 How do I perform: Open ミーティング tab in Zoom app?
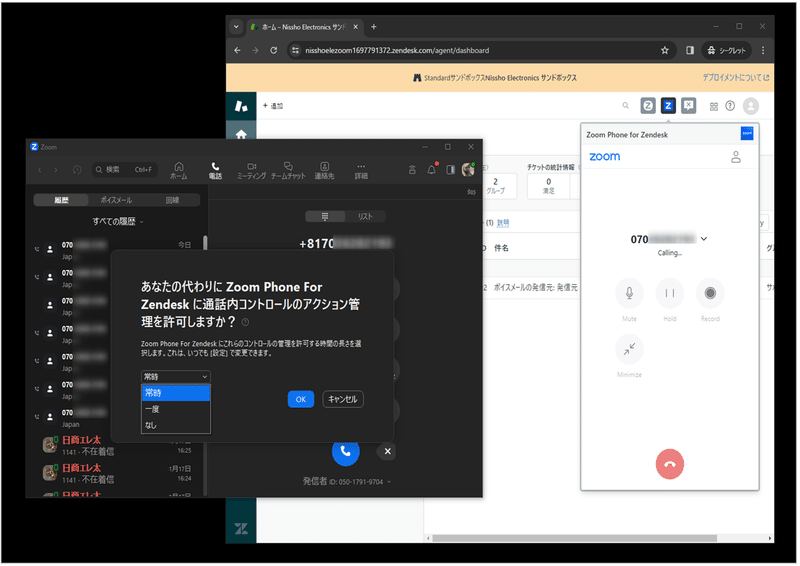pyautogui.click(x=252, y=171)
